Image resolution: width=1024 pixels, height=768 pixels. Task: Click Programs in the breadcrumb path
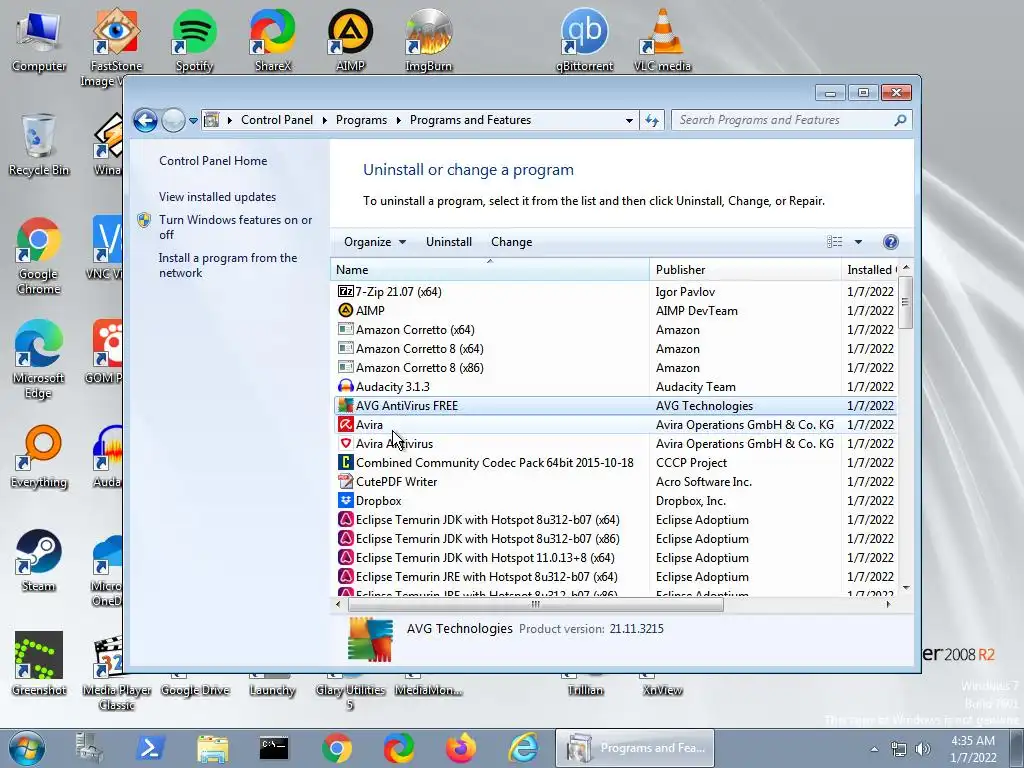361,120
